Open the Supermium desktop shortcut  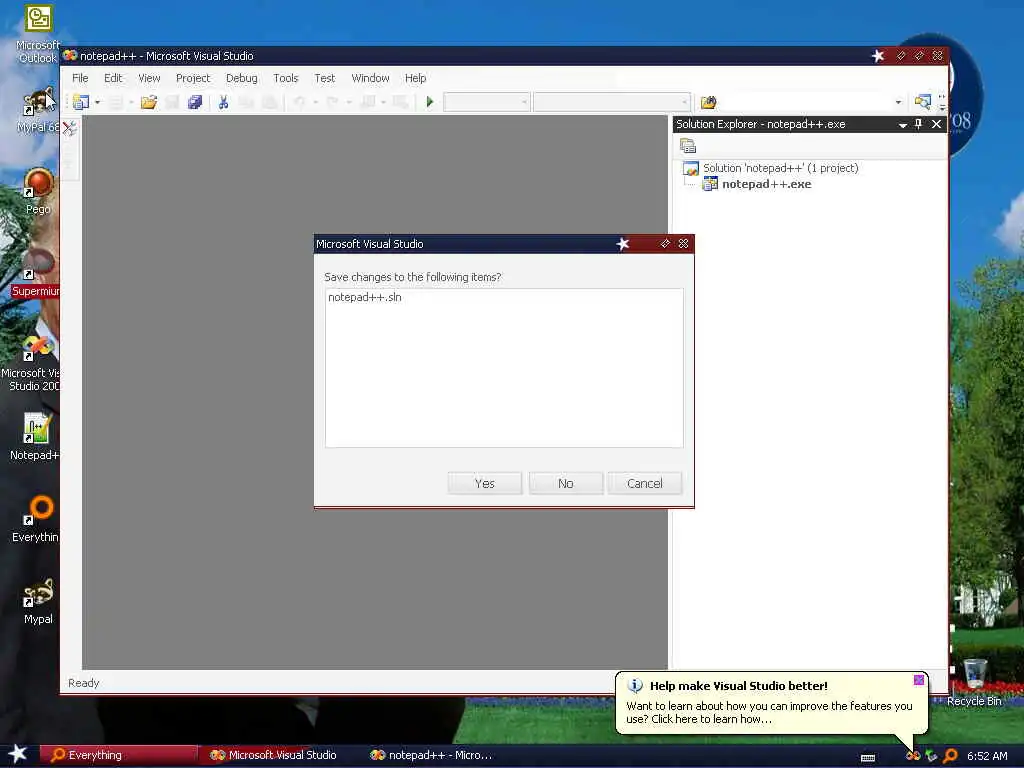[x=37, y=273]
